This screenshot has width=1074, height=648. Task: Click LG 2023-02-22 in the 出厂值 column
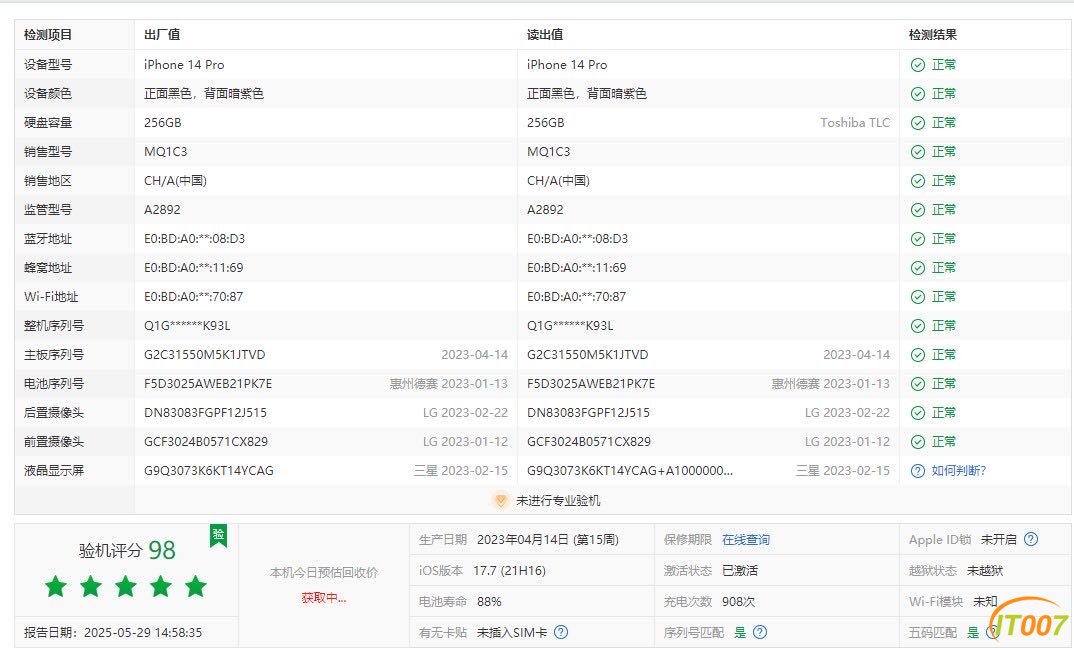coord(466,413)
